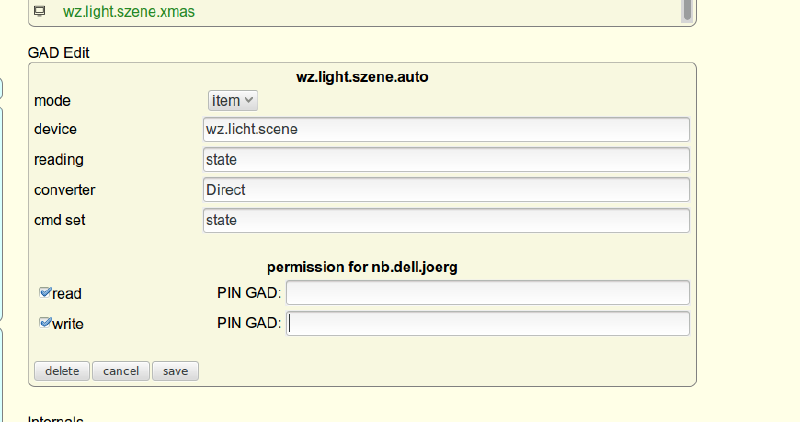Select the converter field showing Direct
Screen dimensions: 800x422
point(446,189)
